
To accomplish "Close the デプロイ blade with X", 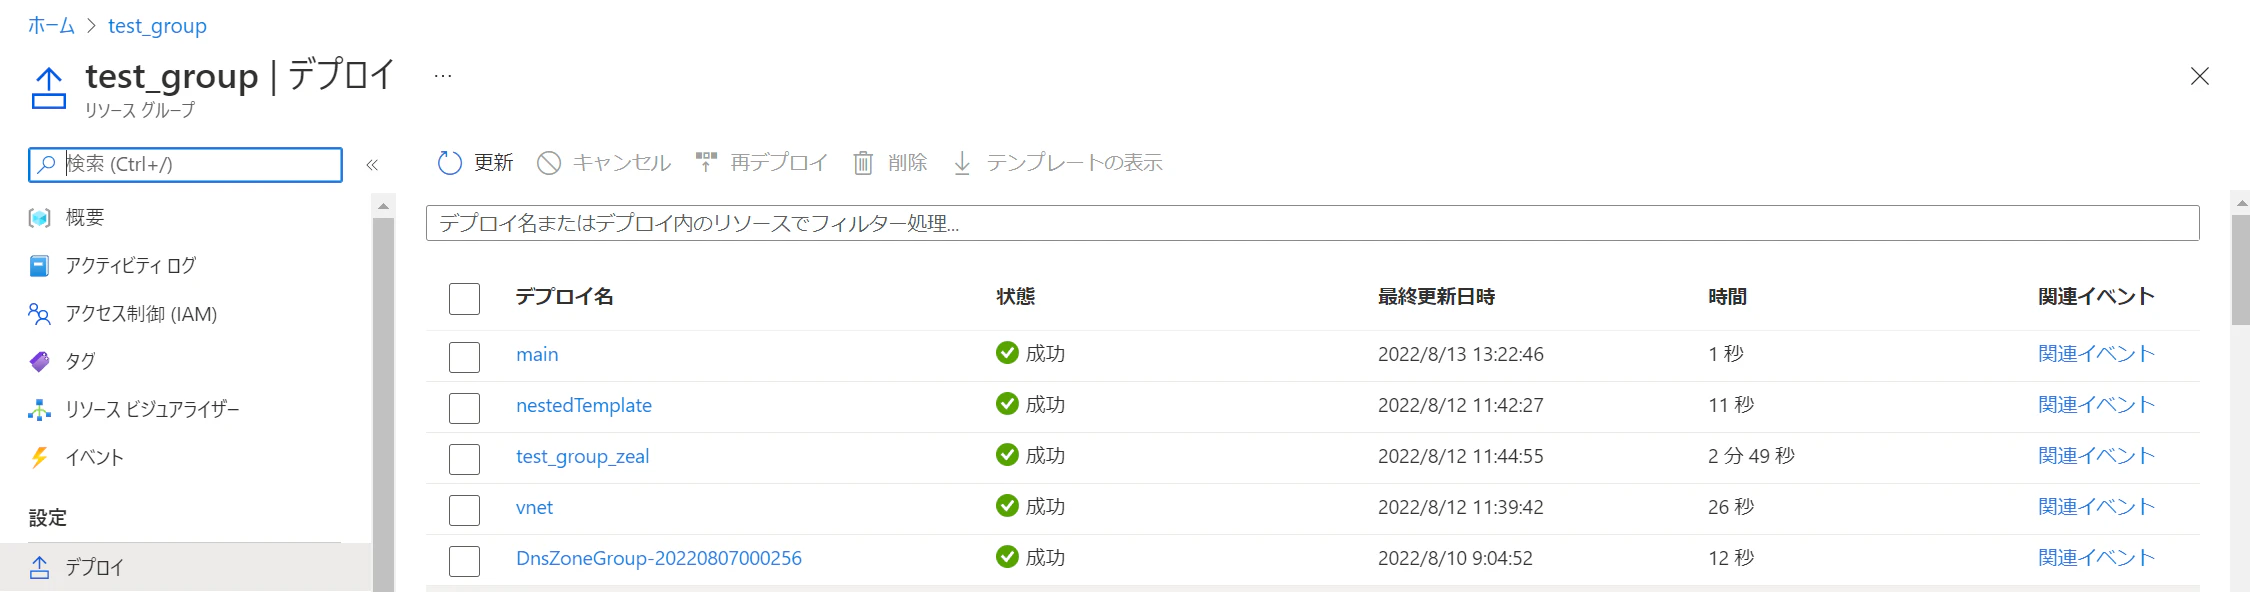I will [x=2199, y=76].
